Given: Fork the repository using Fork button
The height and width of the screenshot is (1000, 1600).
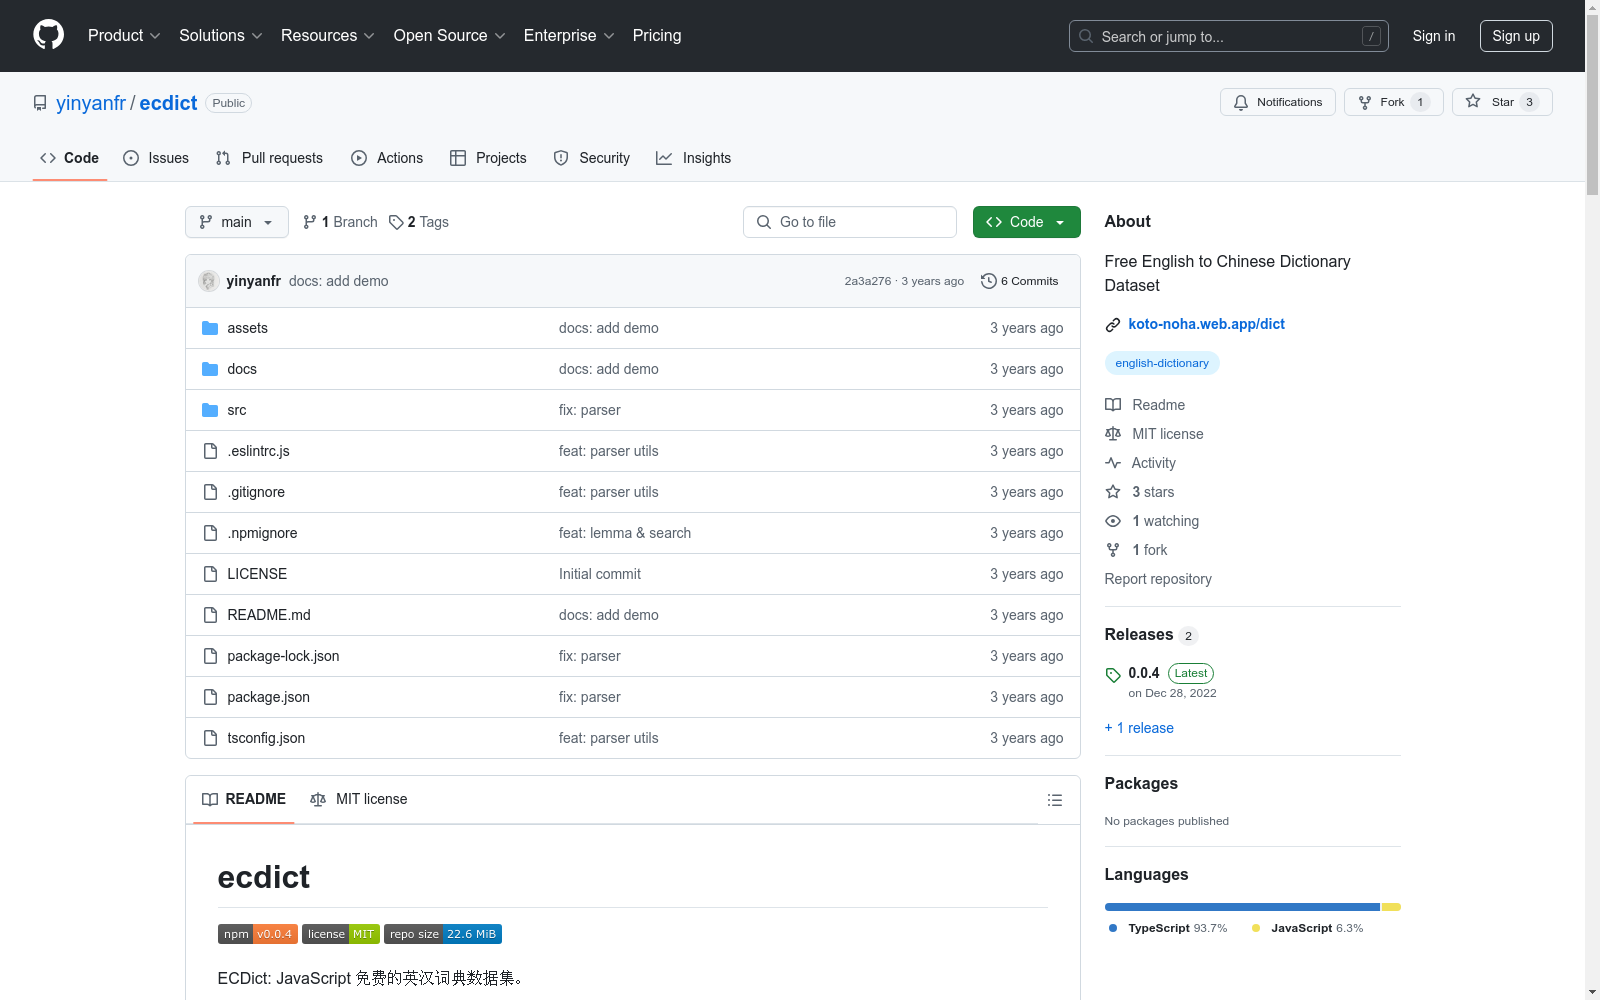Looking at the screenshot, I should (x=1394, y=102).
